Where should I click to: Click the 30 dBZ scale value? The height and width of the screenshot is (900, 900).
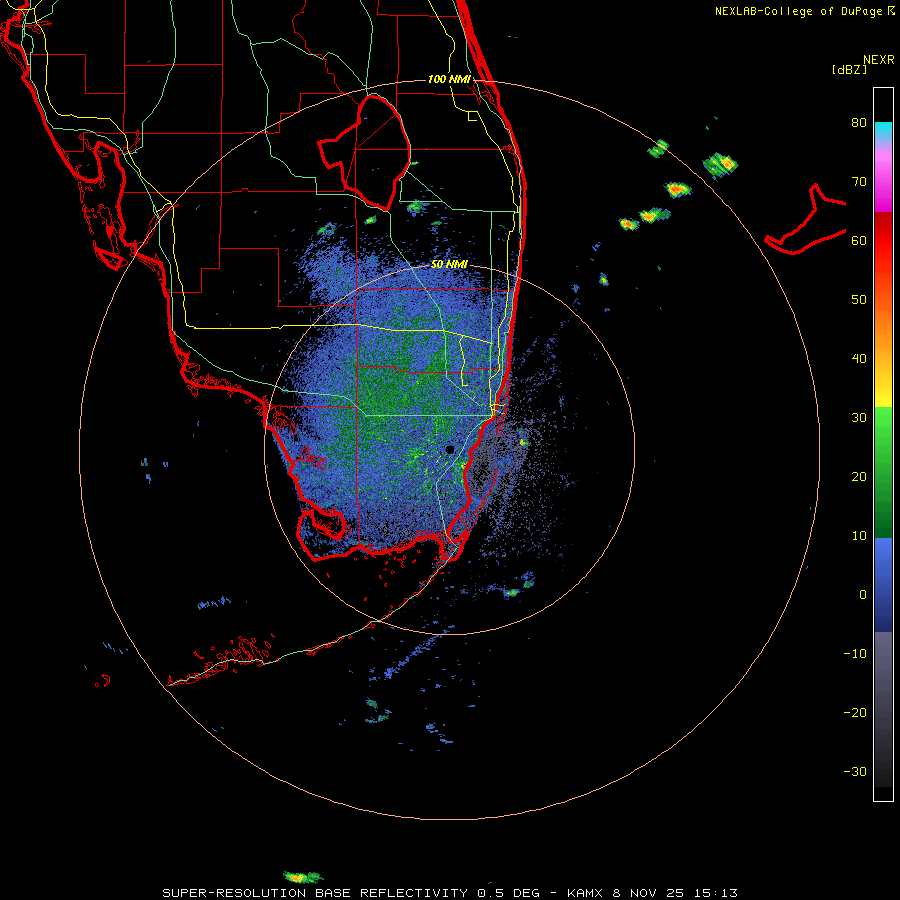[859, 418]
